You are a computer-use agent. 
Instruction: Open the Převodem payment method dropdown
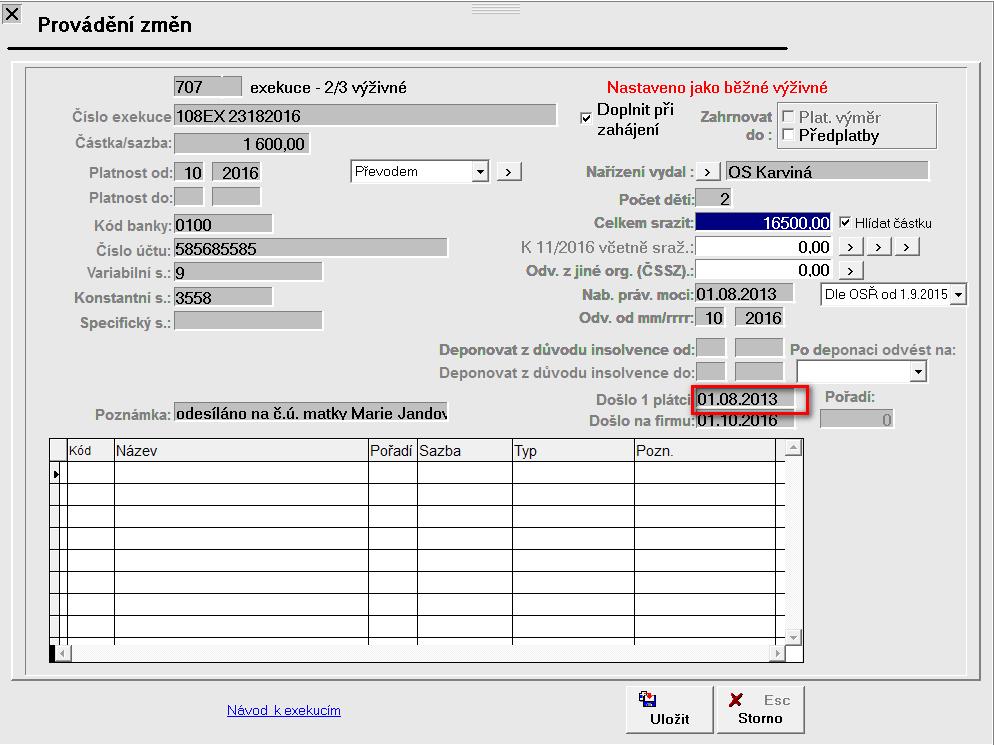481,172
